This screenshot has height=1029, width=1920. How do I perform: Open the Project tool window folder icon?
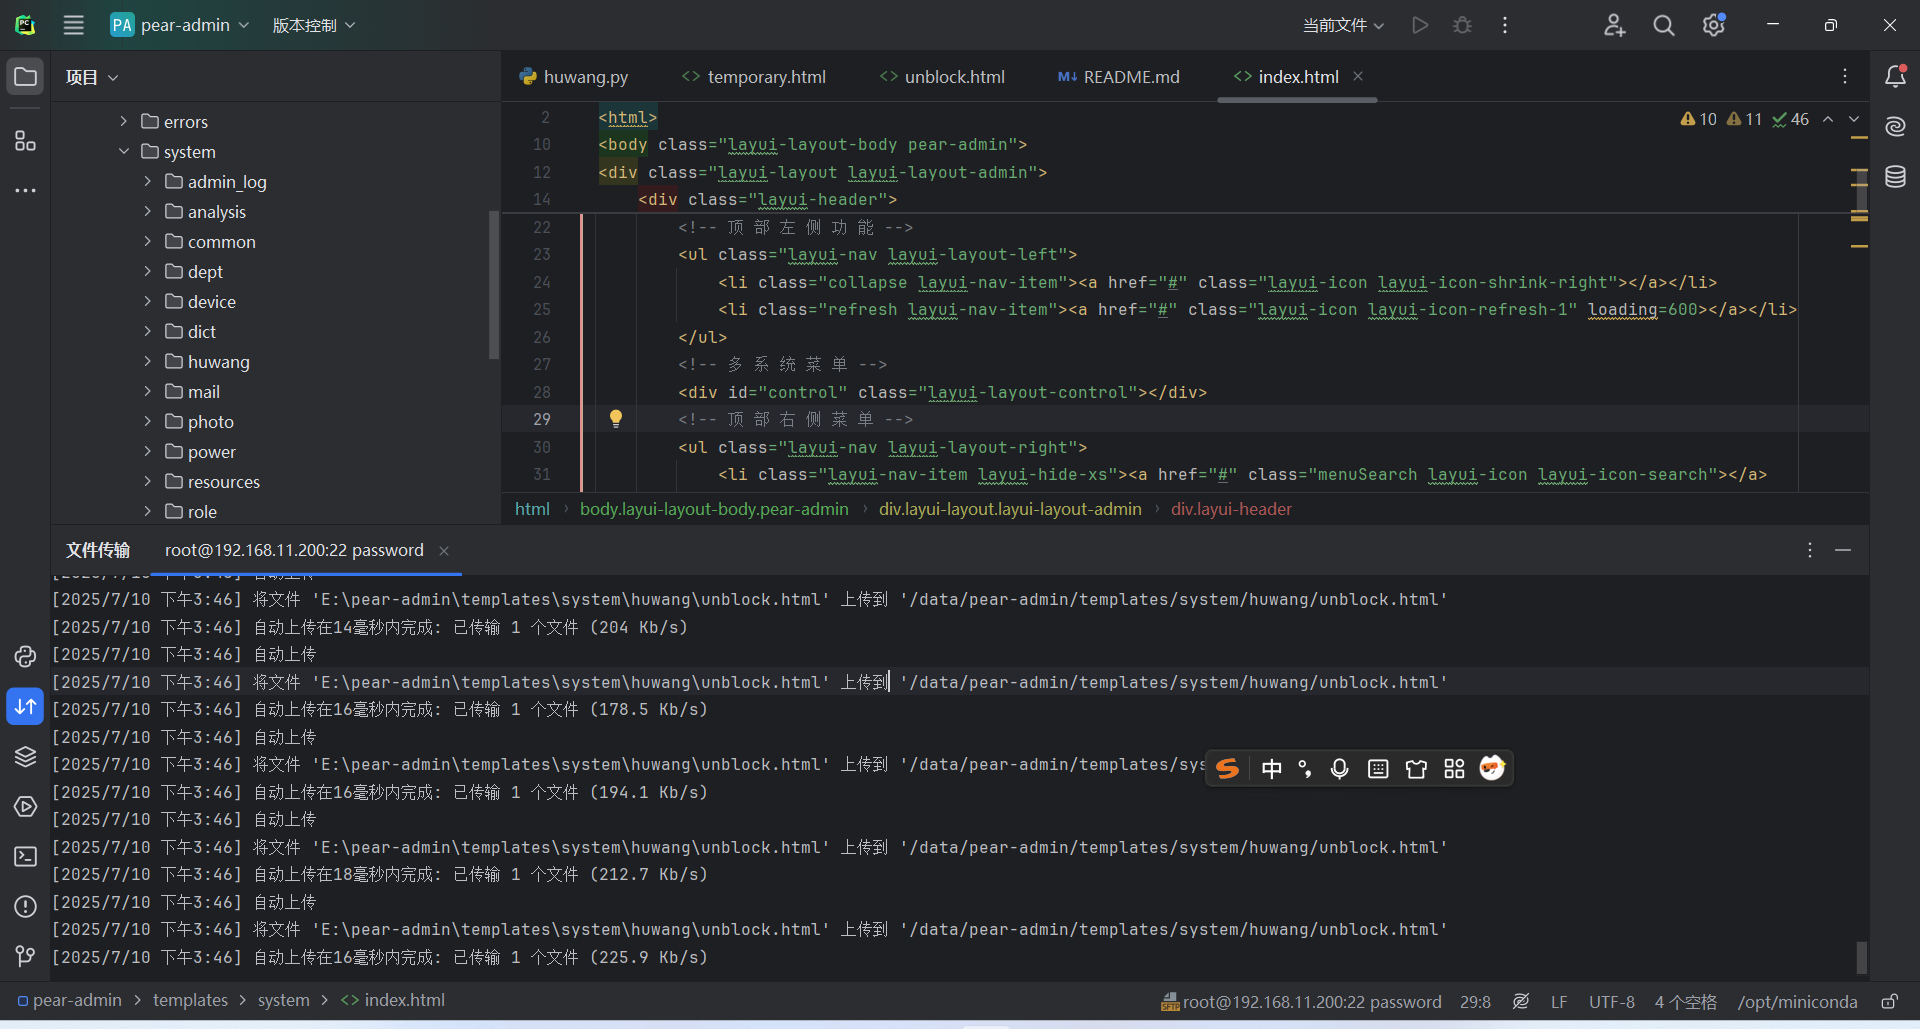(26, 77)
